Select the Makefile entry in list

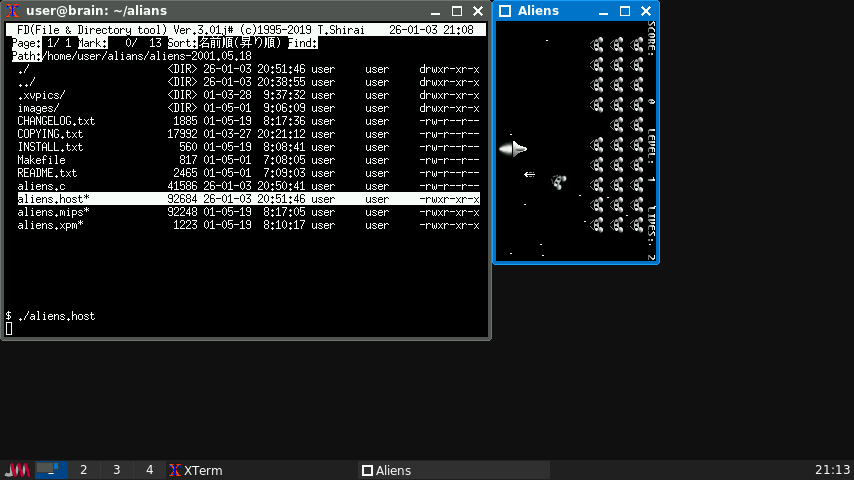41,160
